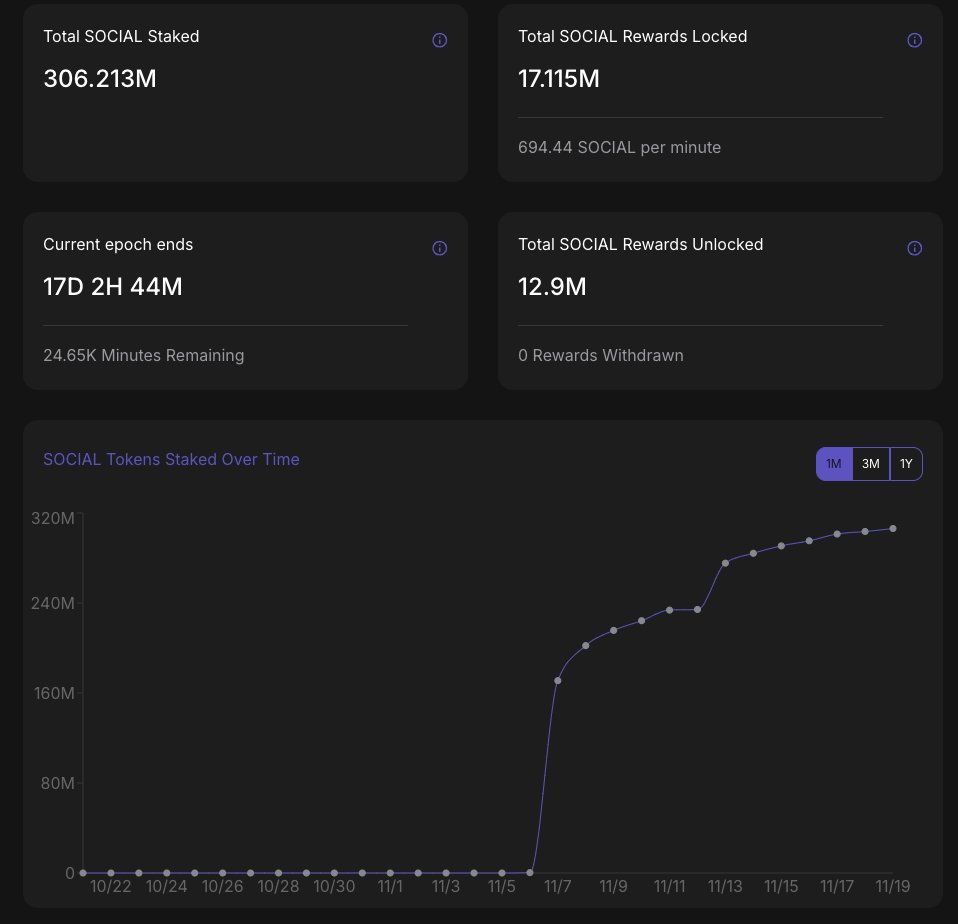
Task: Click the 694.44 SOCIAL per minute text
Action: click(x=619, y=147)
